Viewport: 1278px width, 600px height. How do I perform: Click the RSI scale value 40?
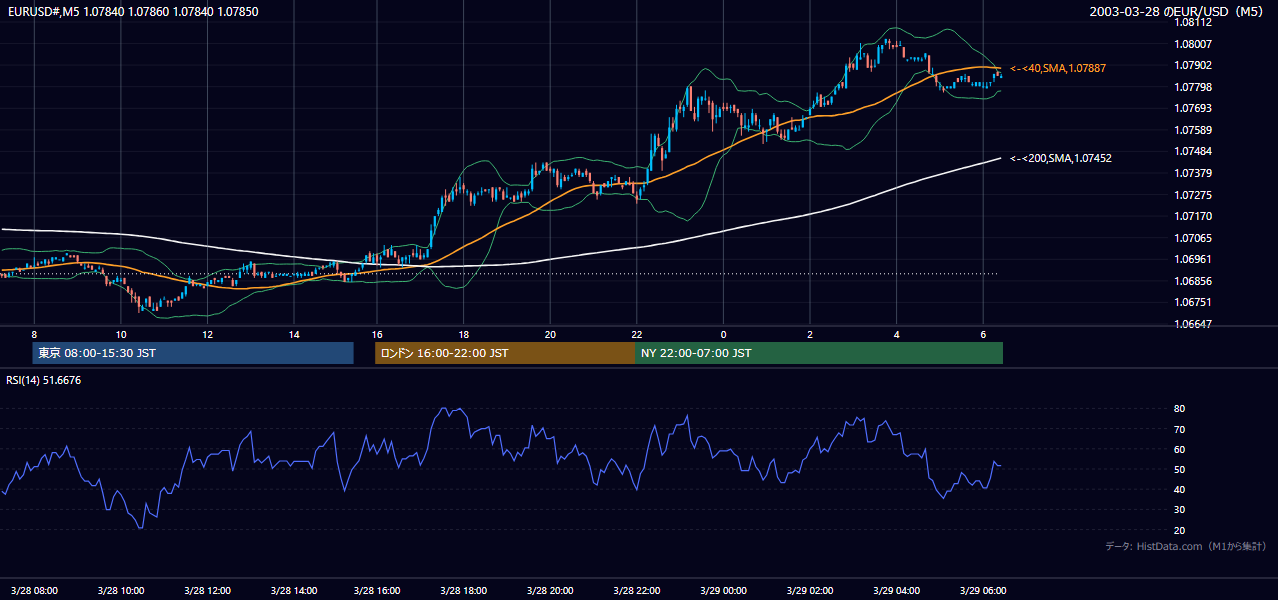[x=1179, y=490]
